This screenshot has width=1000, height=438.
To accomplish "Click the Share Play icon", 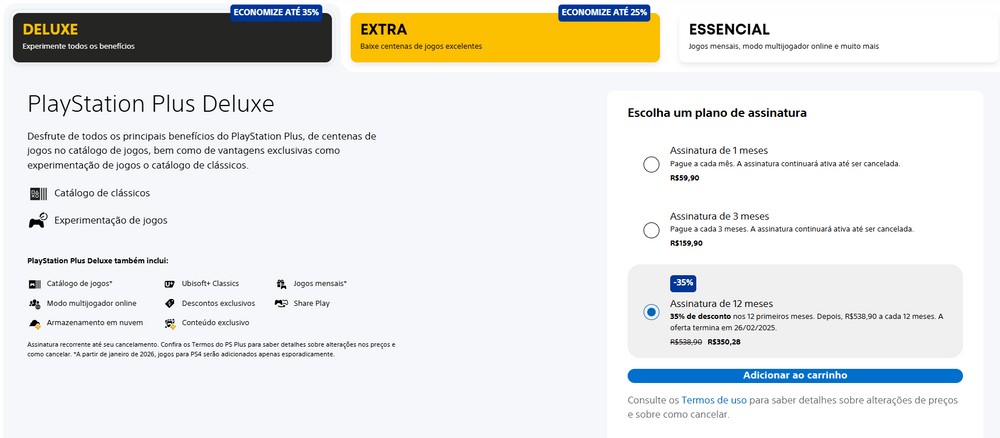I will pyautogui.click(x=282, y=303).
